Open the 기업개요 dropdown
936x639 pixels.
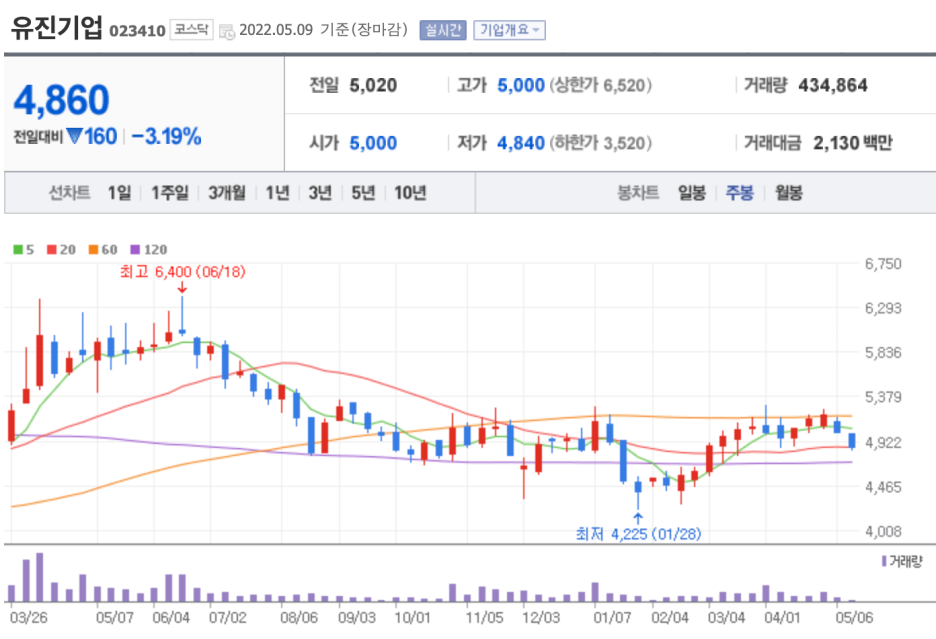[509, 30]
